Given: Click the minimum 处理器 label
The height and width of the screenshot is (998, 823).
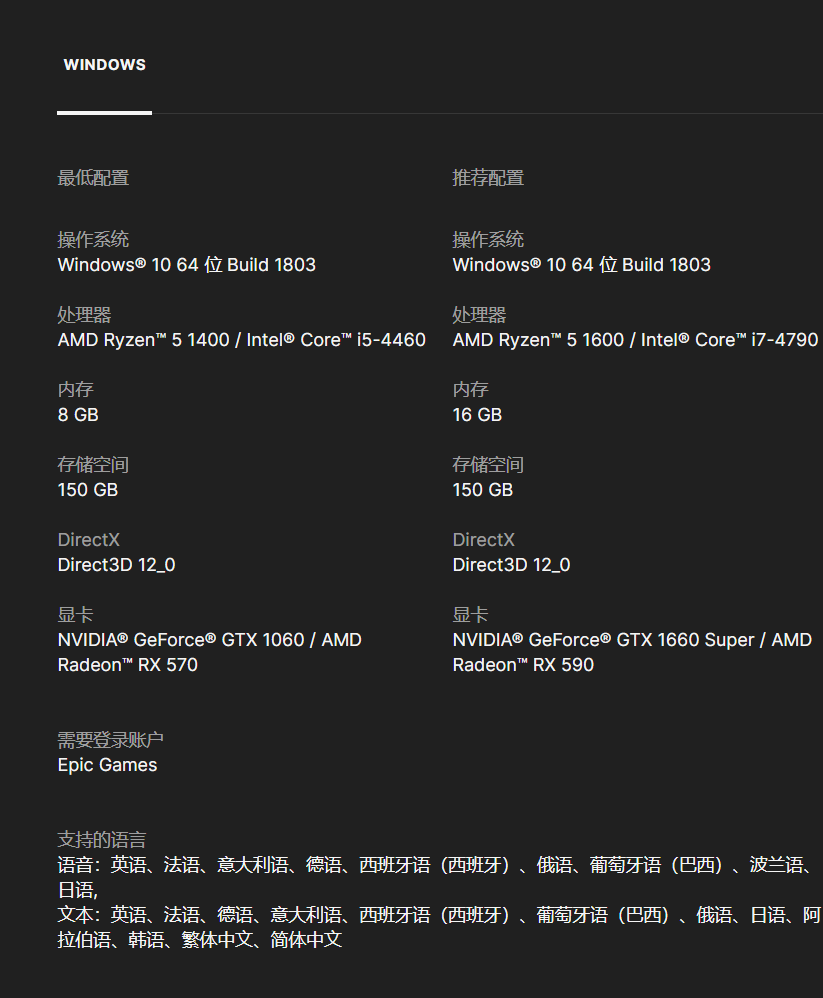Looking at the screenshot, I should (x=85, y=315).
